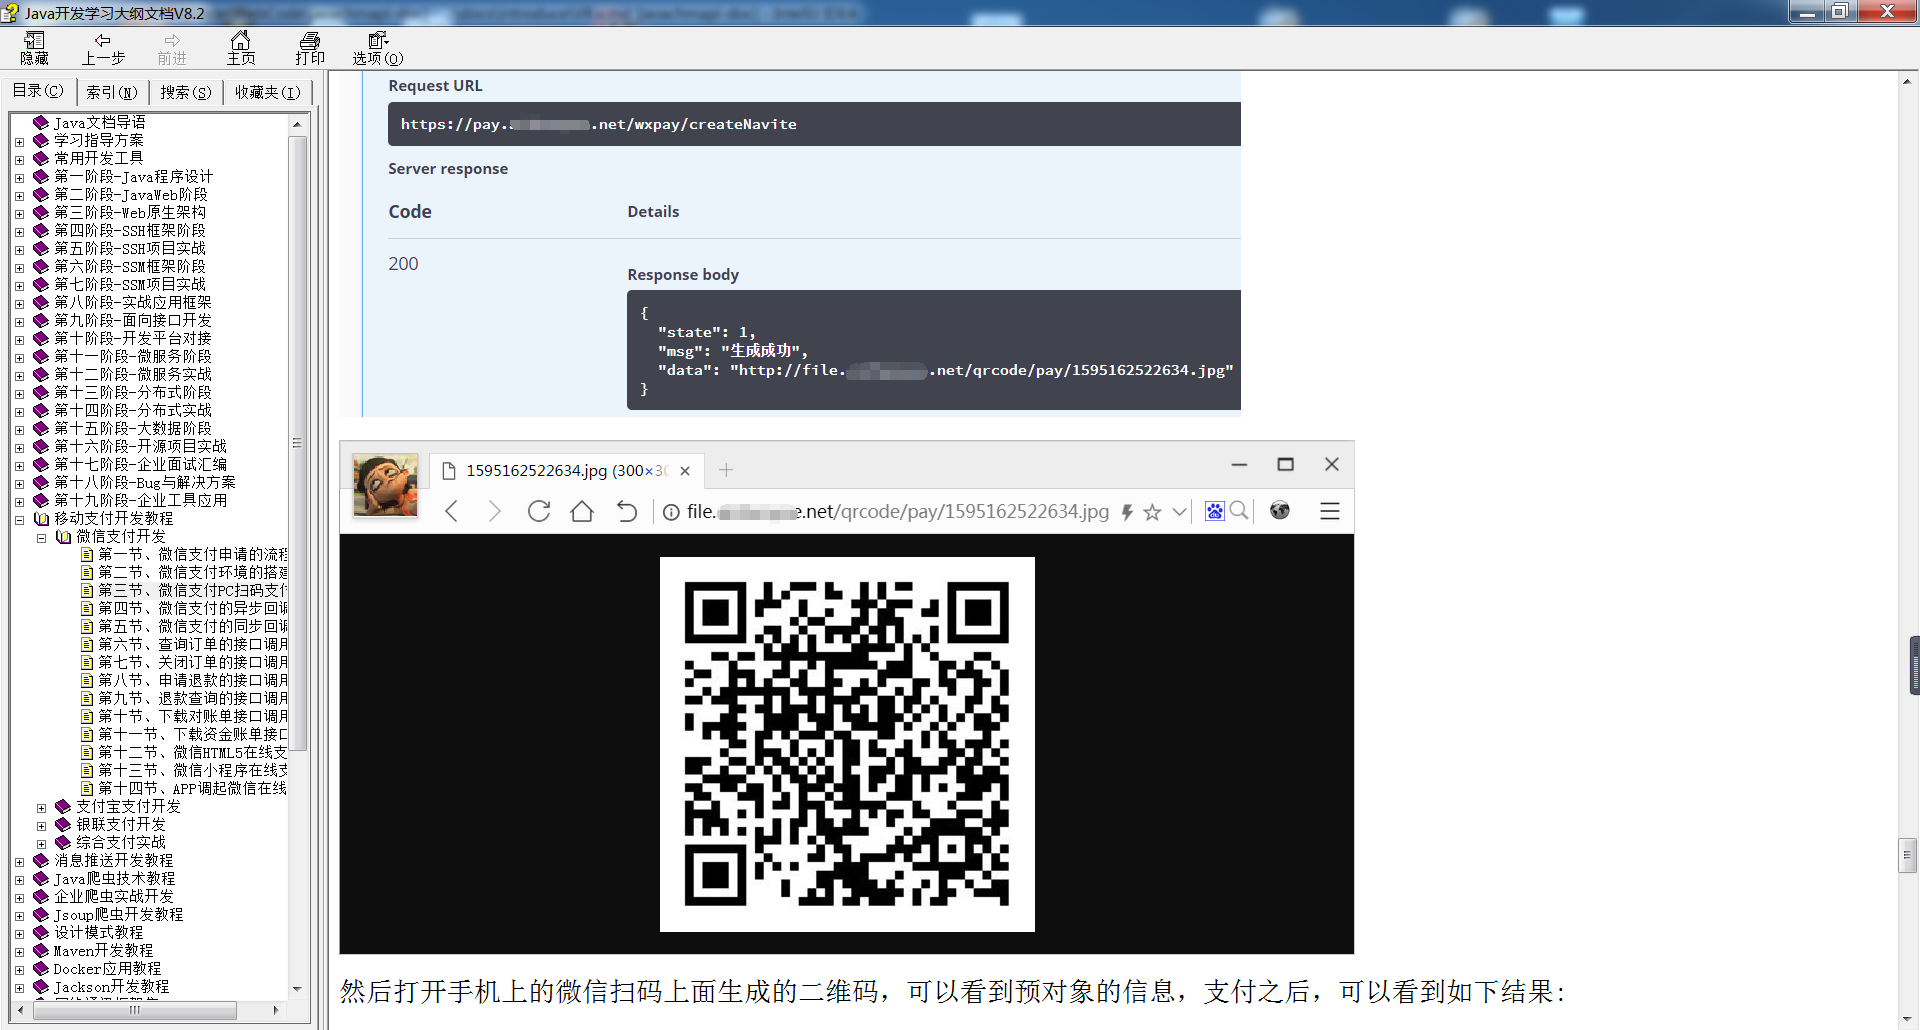Expand the 支付宝支付开发 node

point(41,807)
